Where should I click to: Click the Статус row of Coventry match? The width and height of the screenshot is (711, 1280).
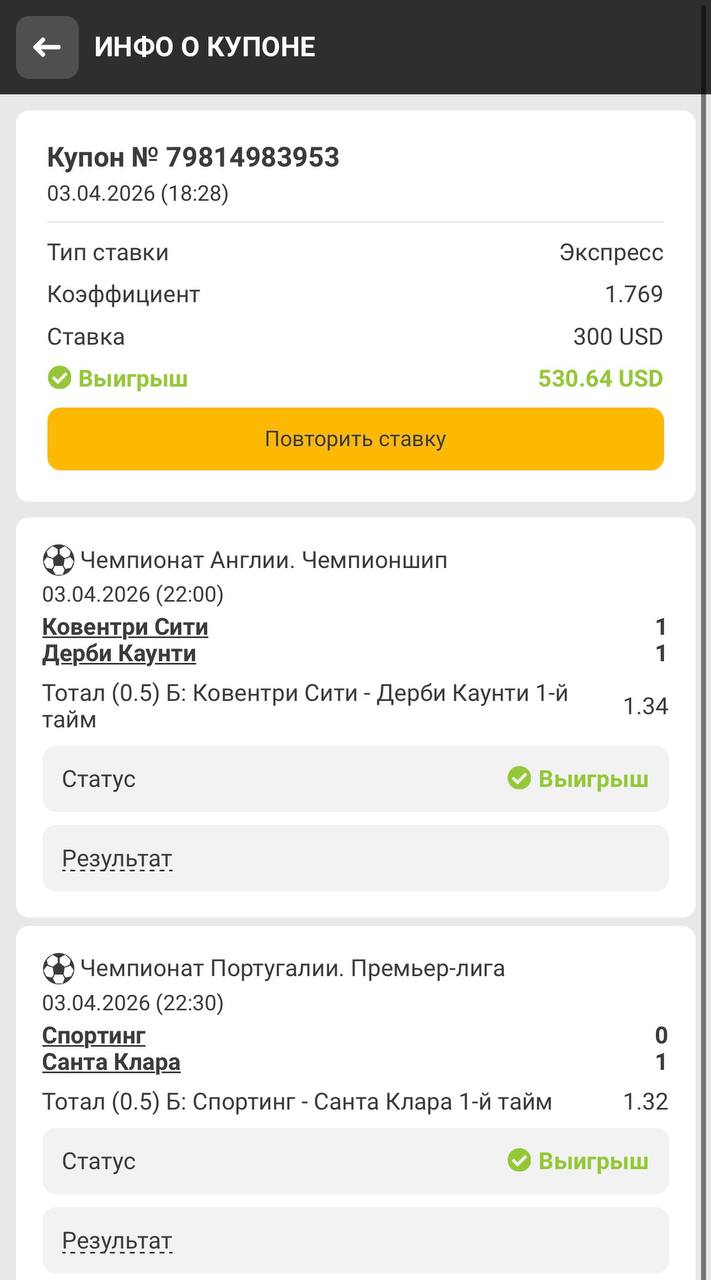(355, 778)
